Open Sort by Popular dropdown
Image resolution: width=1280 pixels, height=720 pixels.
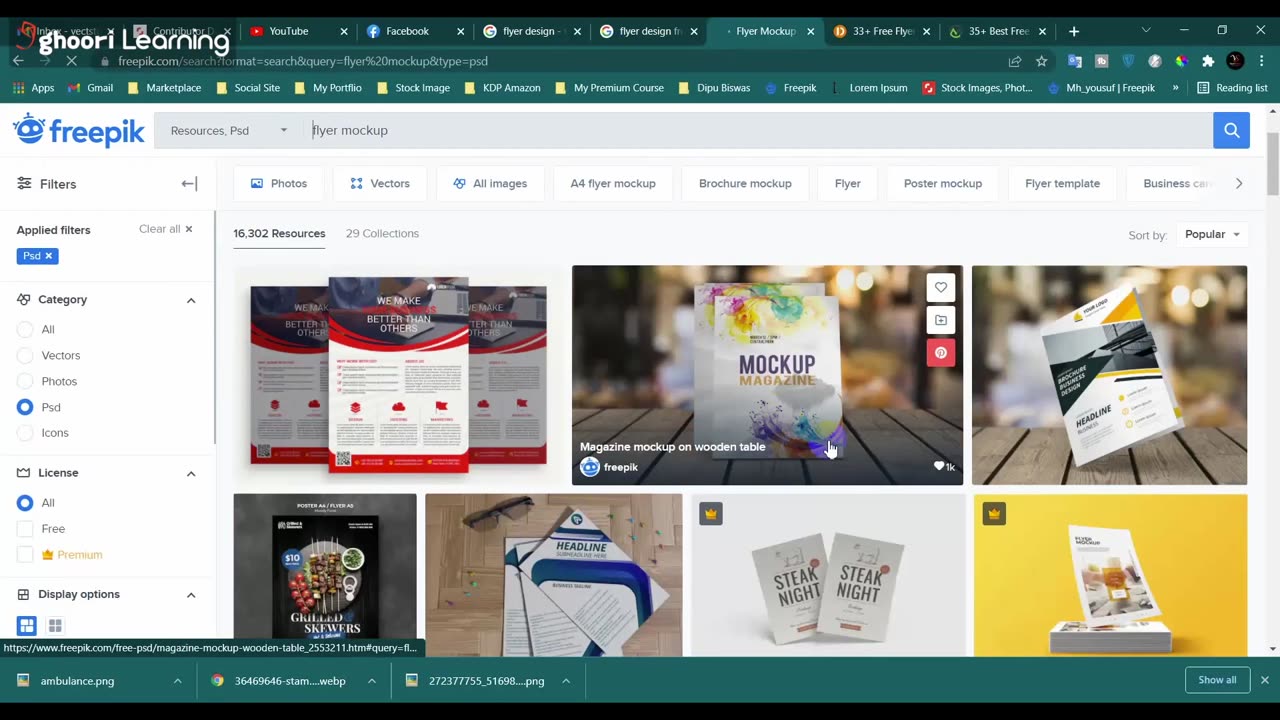(1212, 234)
